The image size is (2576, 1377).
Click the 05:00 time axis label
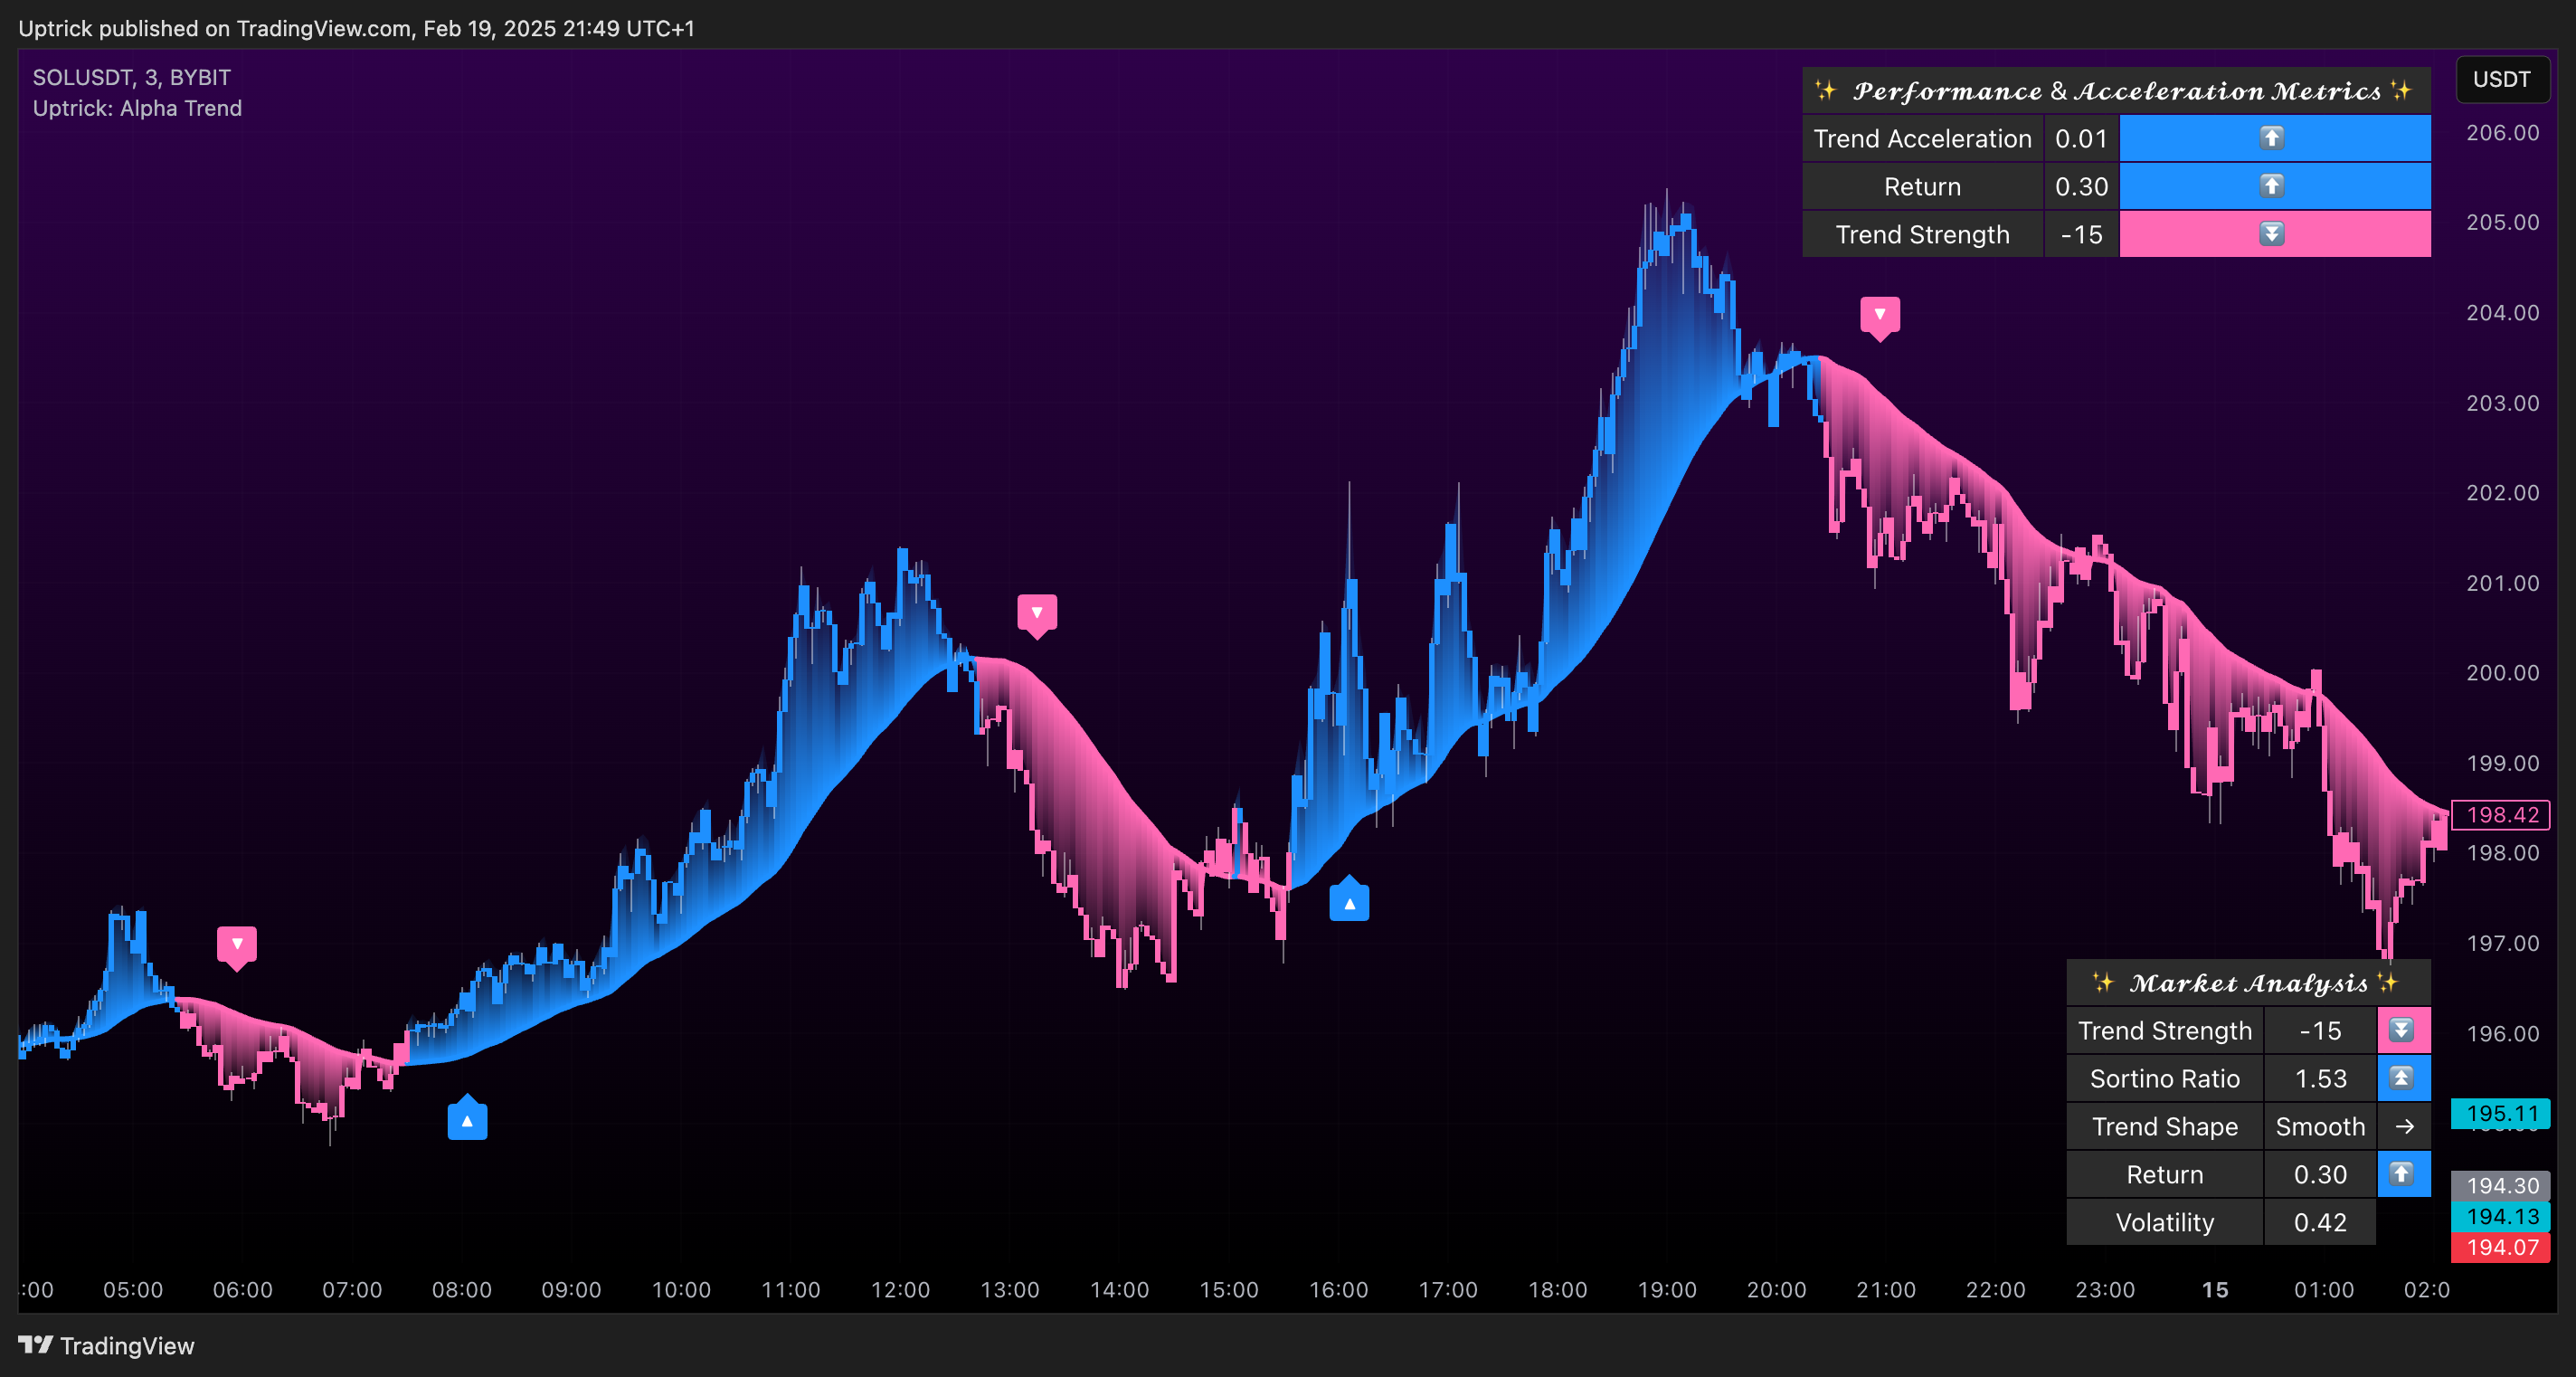click(133, 1289)
